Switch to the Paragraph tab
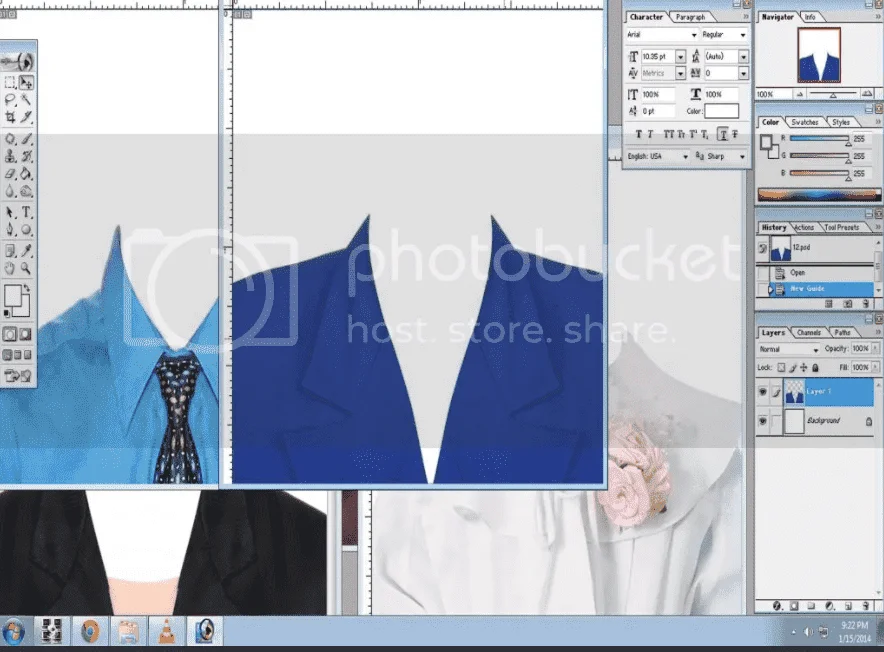Screen dimensions: 884x652 [x=690, y=17]
